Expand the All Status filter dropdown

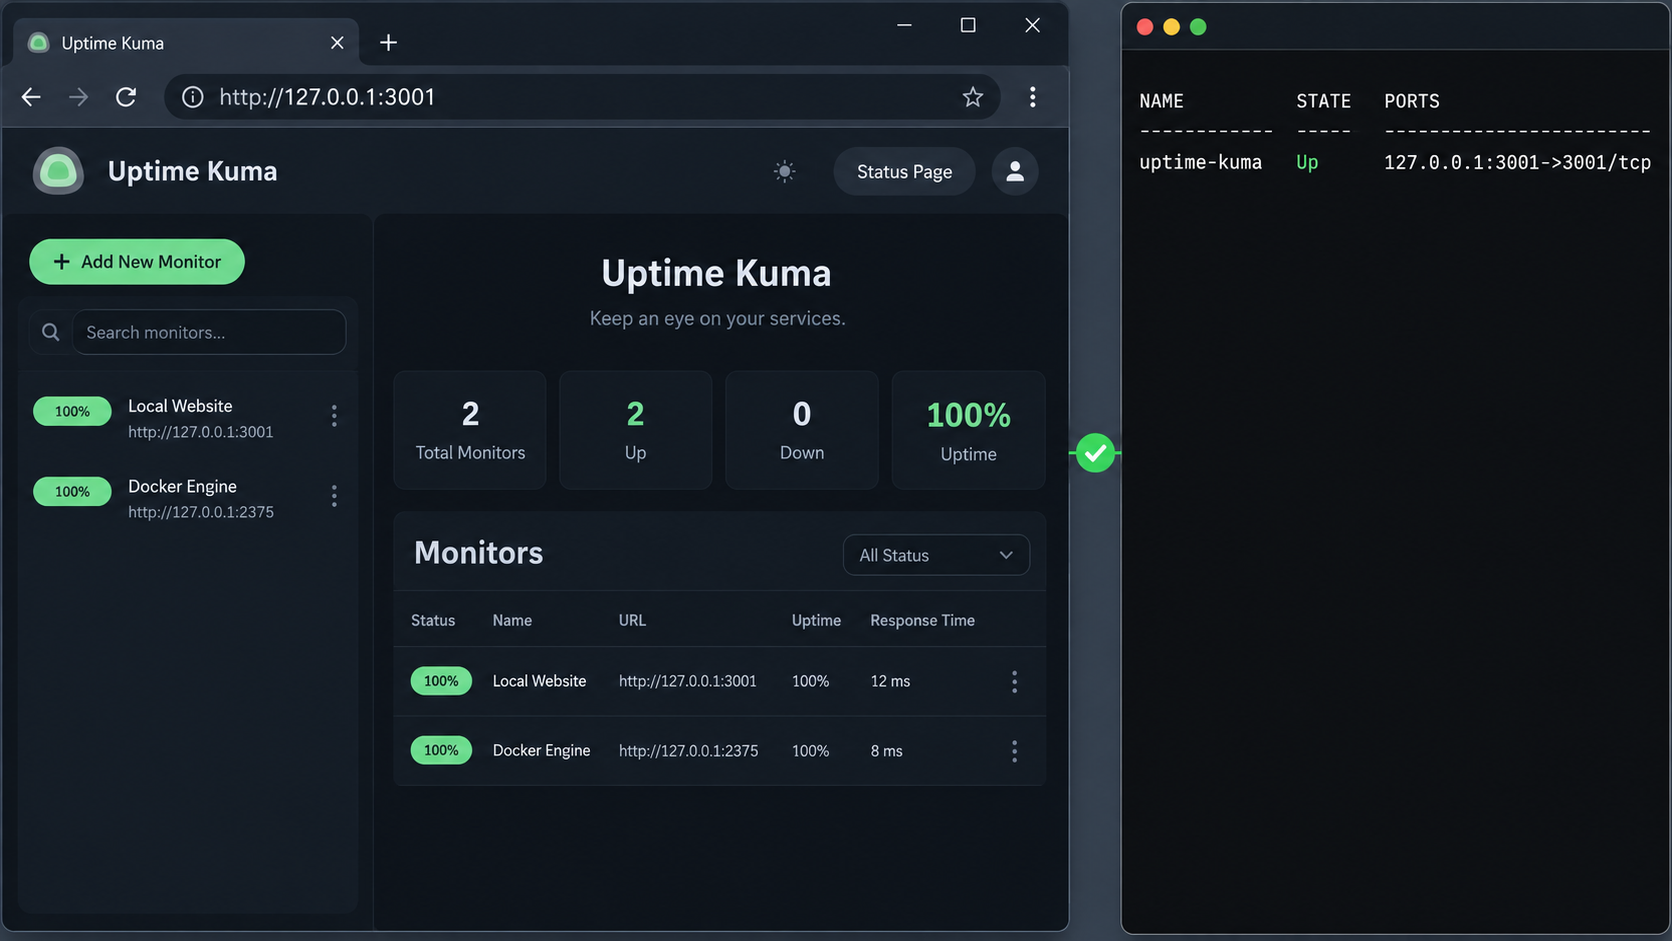click(x=936, y=555)
